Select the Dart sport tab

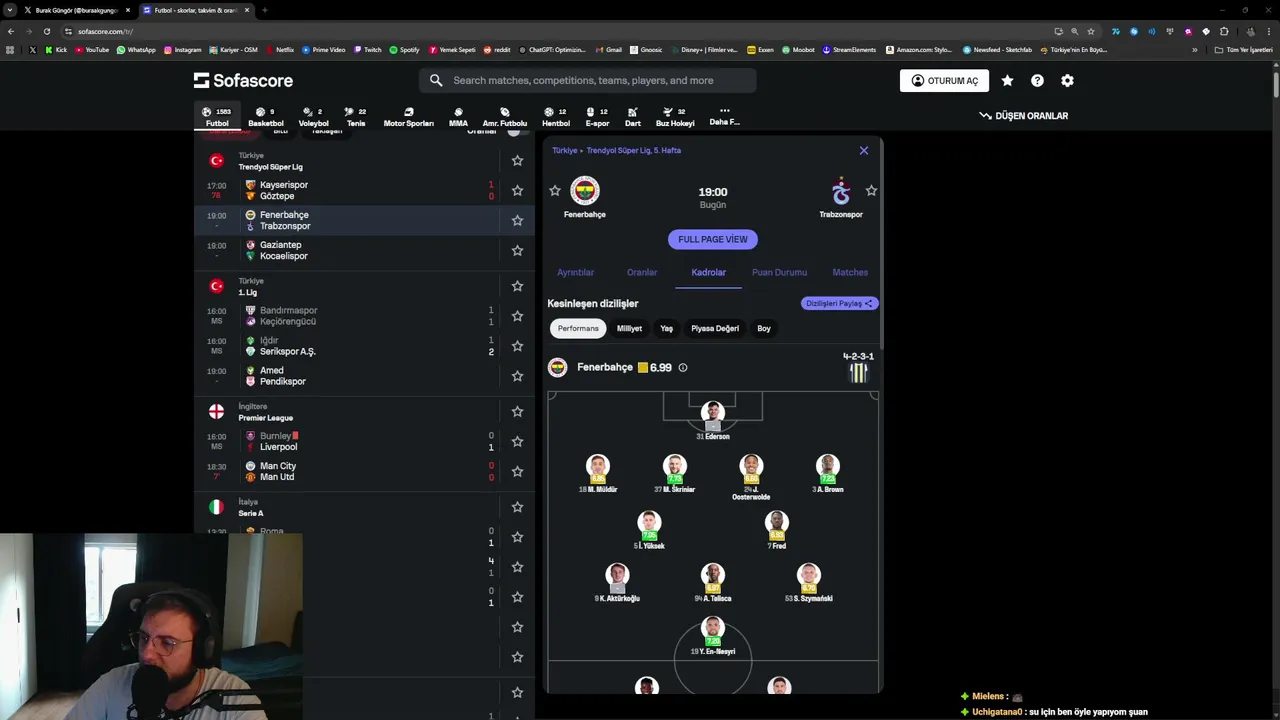(633, 117)
